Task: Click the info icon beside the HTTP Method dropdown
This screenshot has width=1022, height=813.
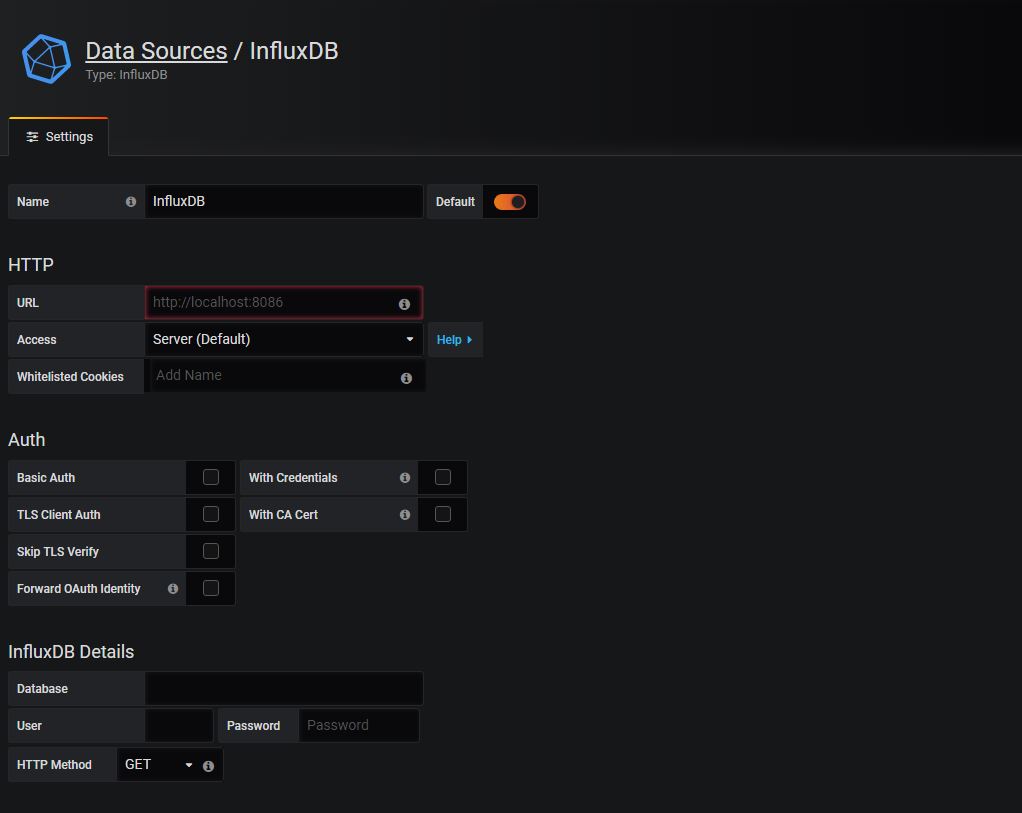Action: 208,766
